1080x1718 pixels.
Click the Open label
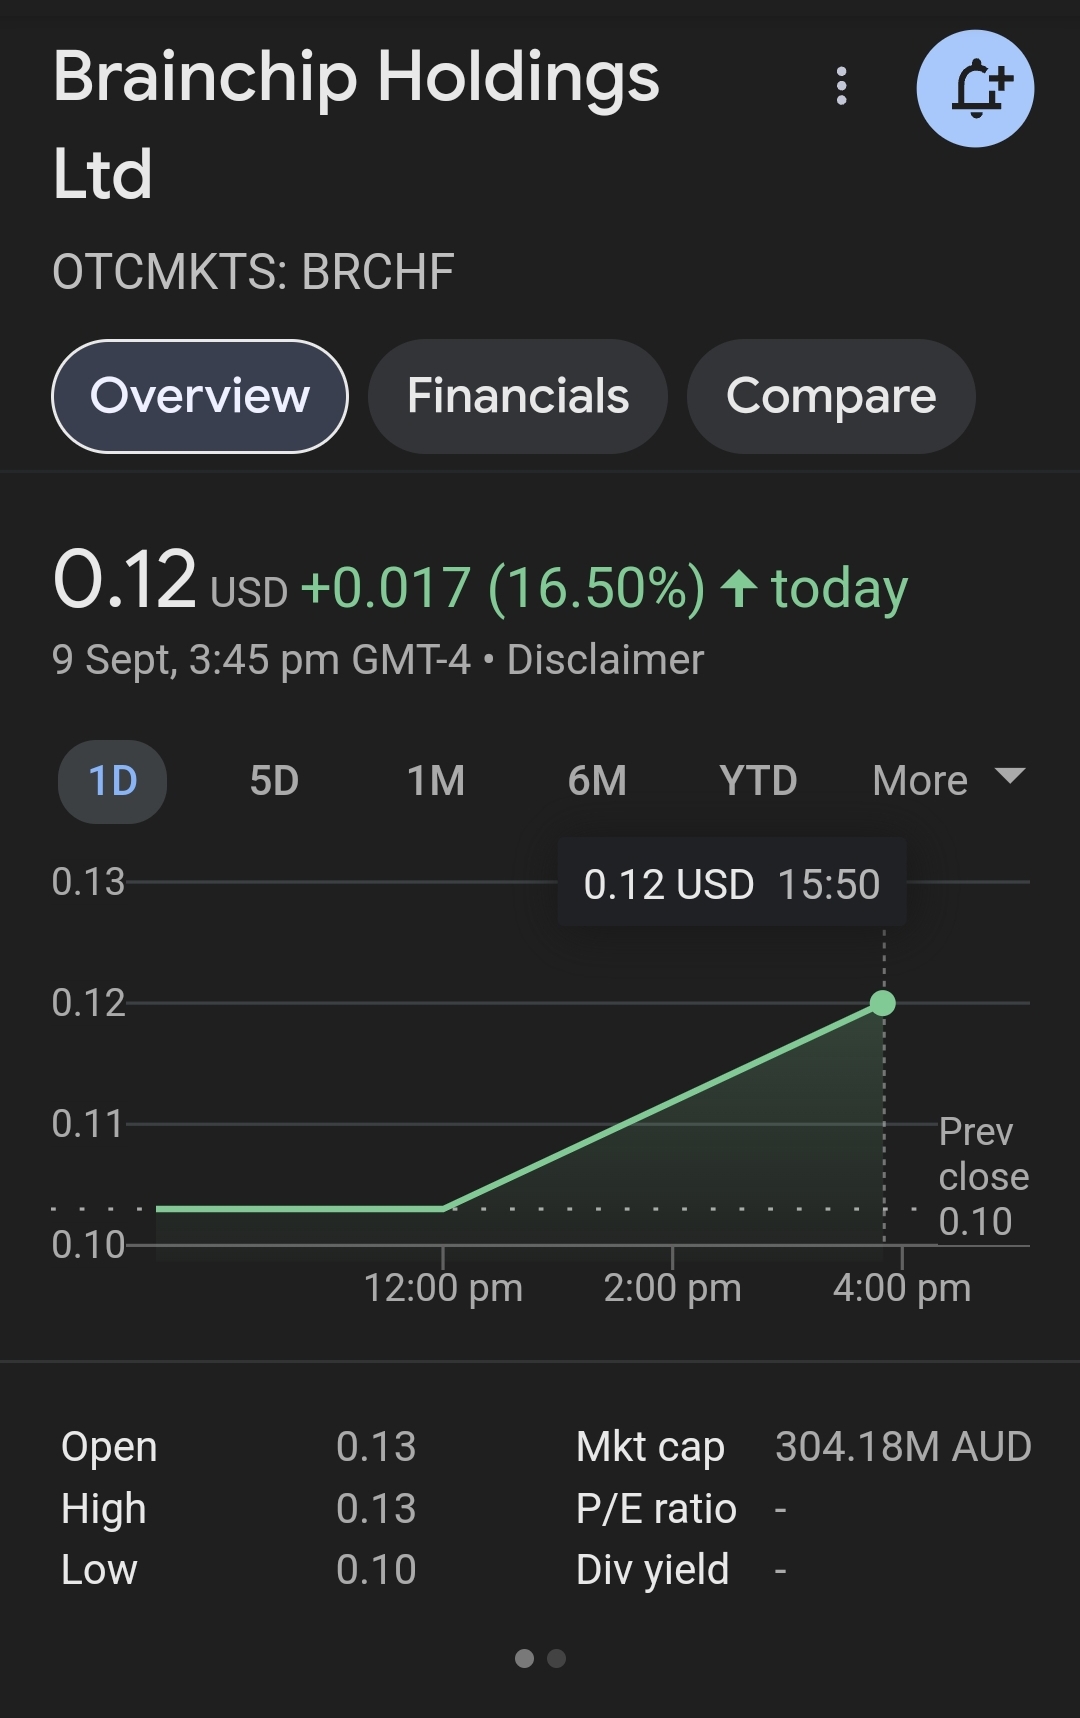(x=109, y=1447)
